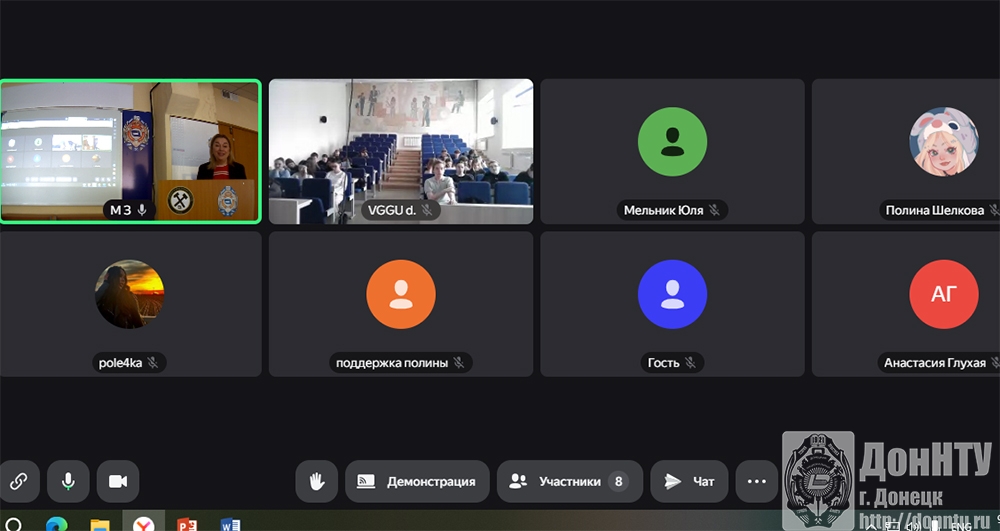
Task: Click the muted mic icon beside VGGU d.
Action: (x=427, y=210)
